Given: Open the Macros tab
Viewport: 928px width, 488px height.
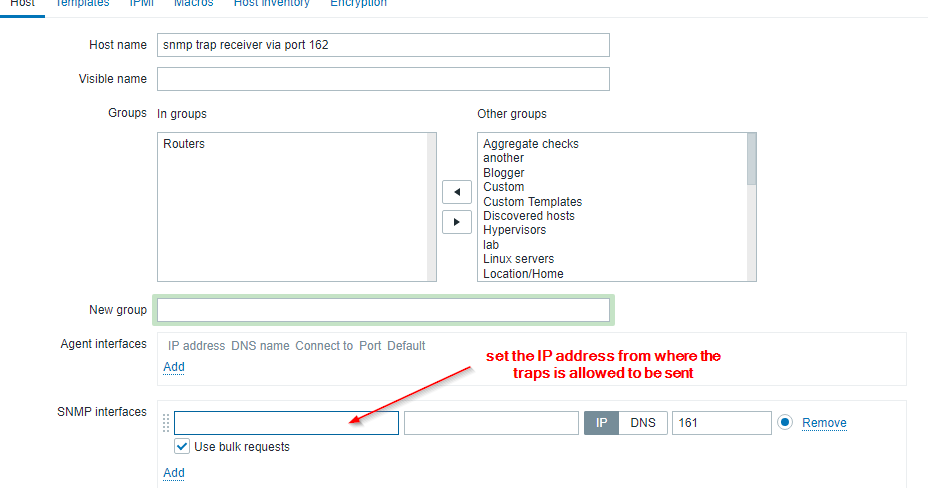Looking at the screenshot, I should [194, 4].
